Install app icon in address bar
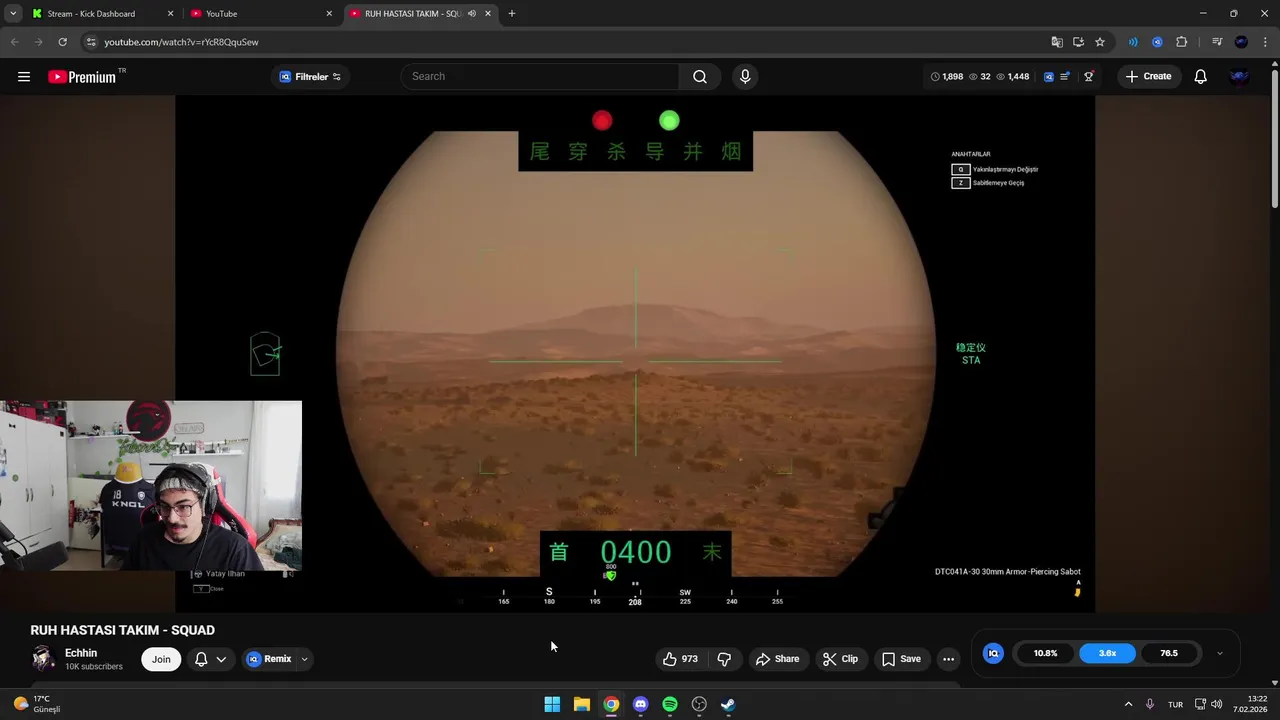The height and width of the screenshot is (720, 1280). click(x=1078, y=42)
